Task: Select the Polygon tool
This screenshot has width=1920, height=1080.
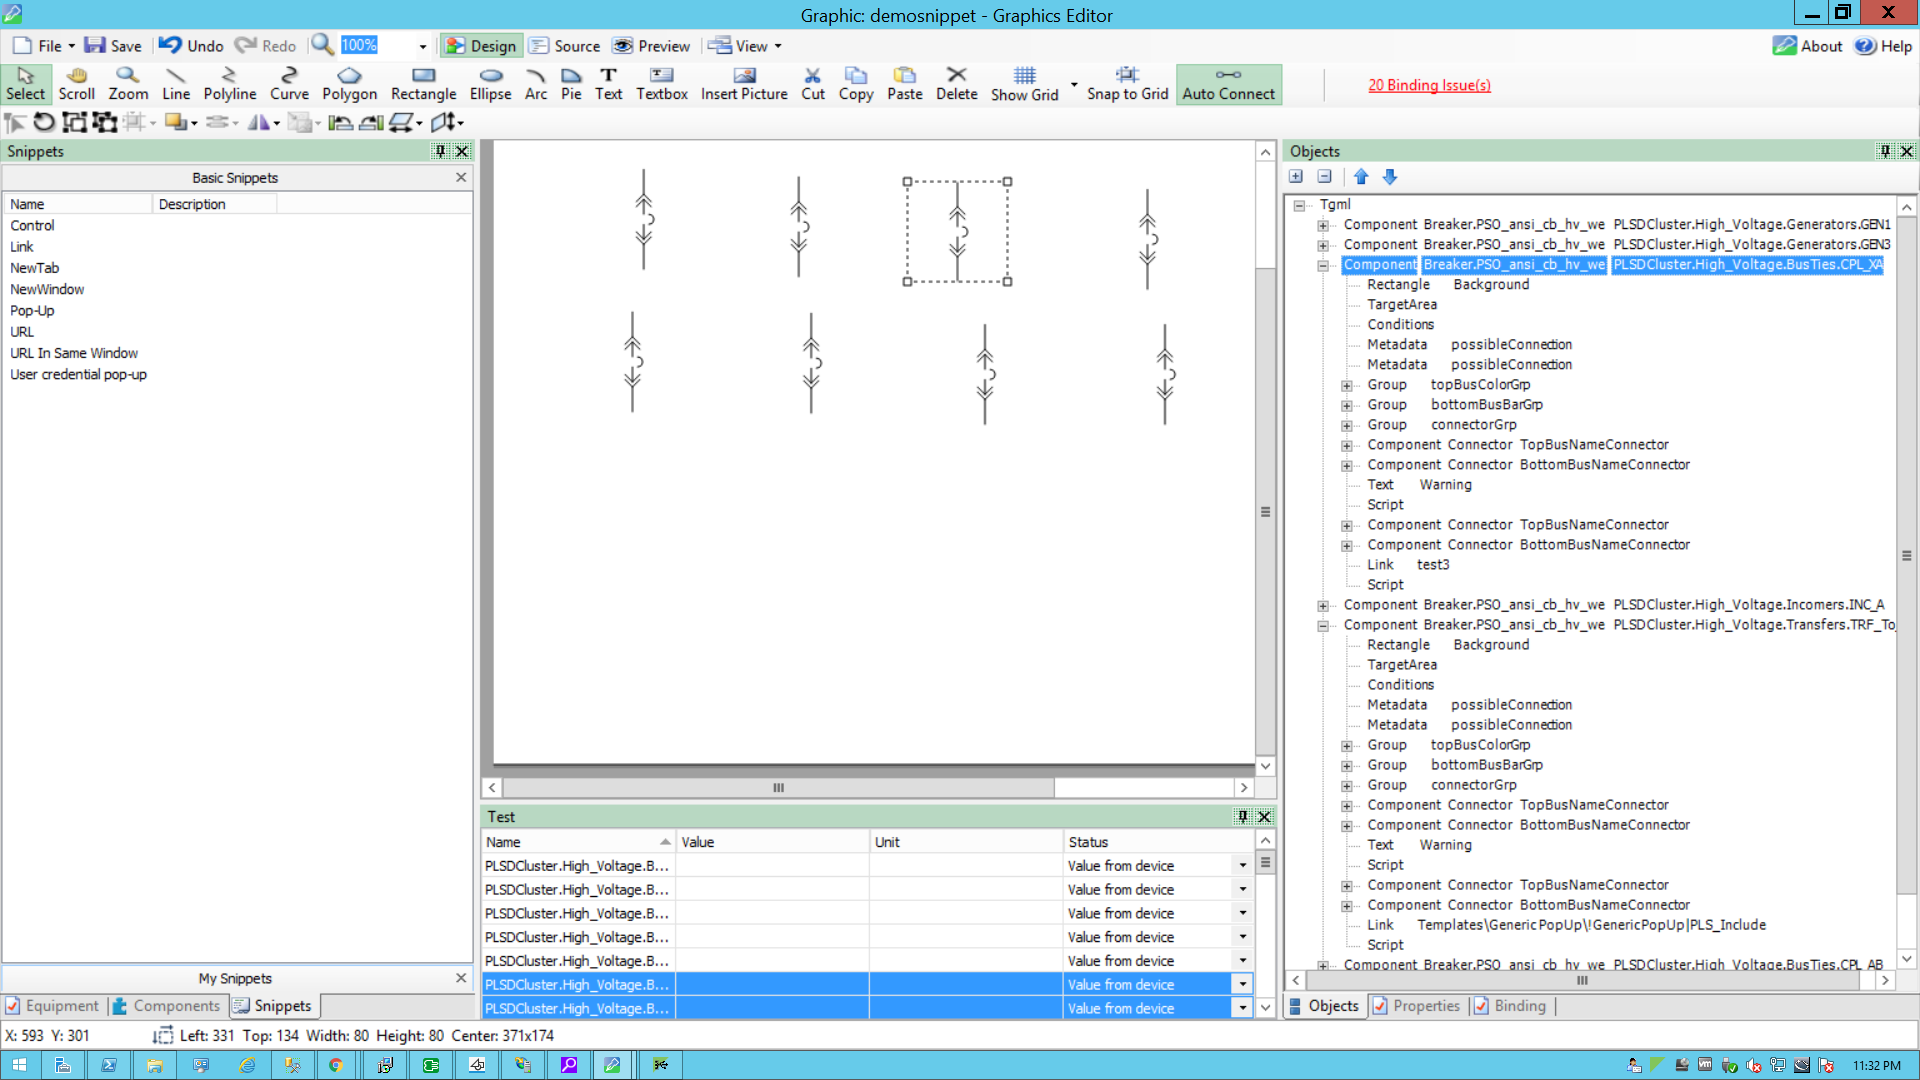Action: [349, 84]
